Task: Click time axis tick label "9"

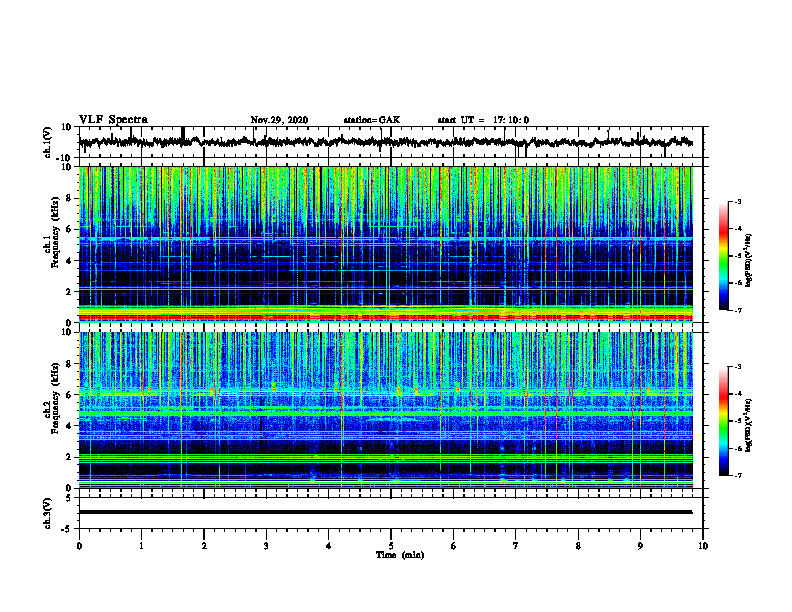Action: 640,546
